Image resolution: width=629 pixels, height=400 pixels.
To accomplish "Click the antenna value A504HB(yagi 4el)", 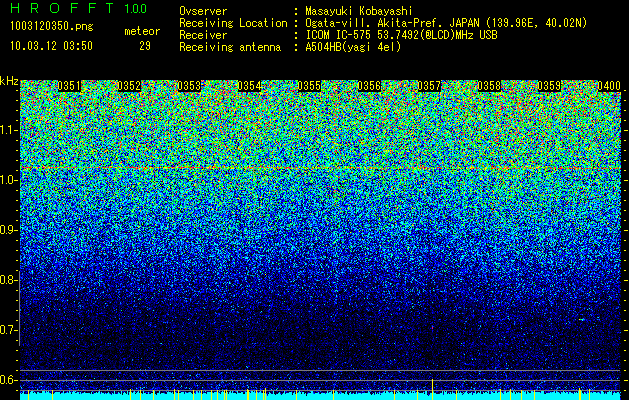I will [353, 47].
